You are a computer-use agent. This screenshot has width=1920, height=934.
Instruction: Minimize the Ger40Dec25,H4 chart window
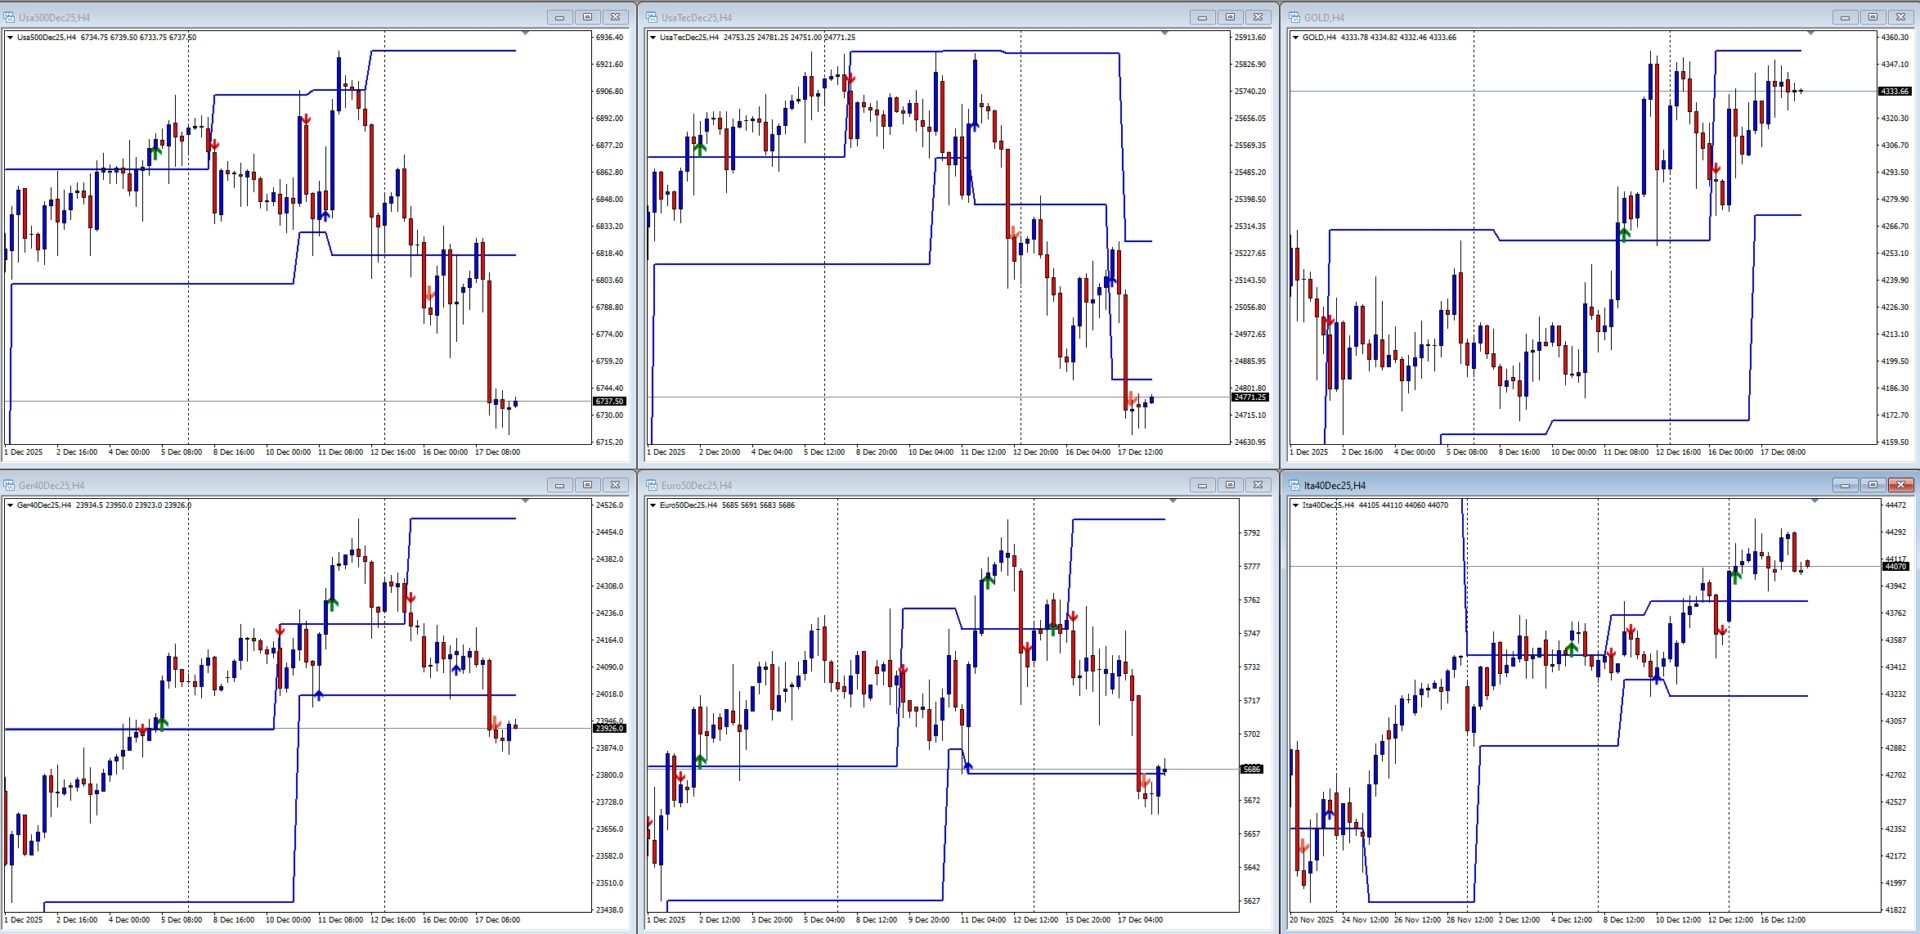tap(559, 485)
